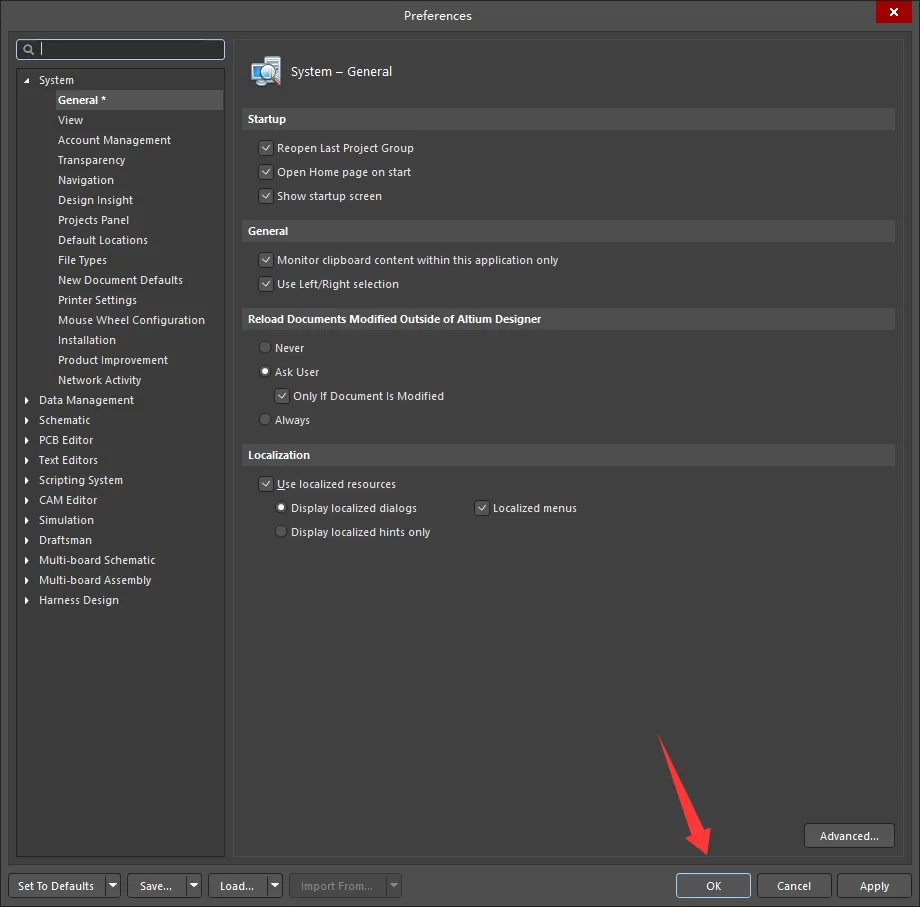The width and height of the screenshot is (920, 907).
Task: Open the Import From dropdown arrow
Action: point(394,885)
